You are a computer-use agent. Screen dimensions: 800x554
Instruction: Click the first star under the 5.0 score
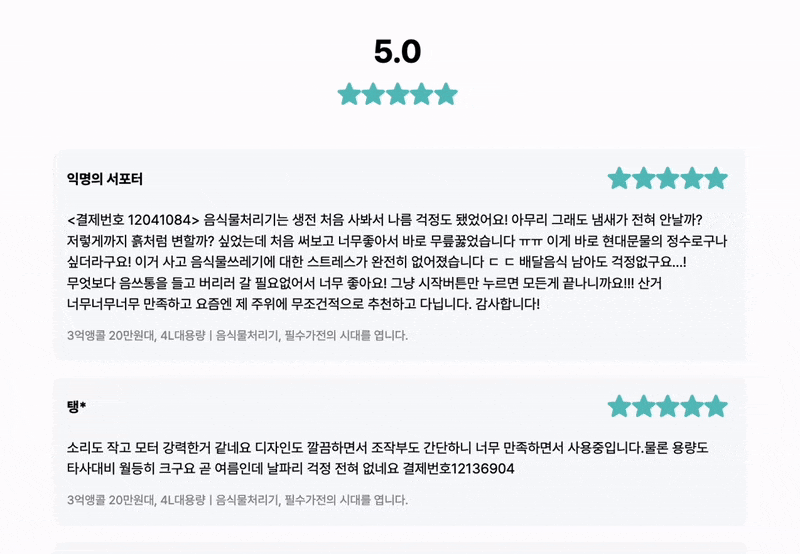350,95
